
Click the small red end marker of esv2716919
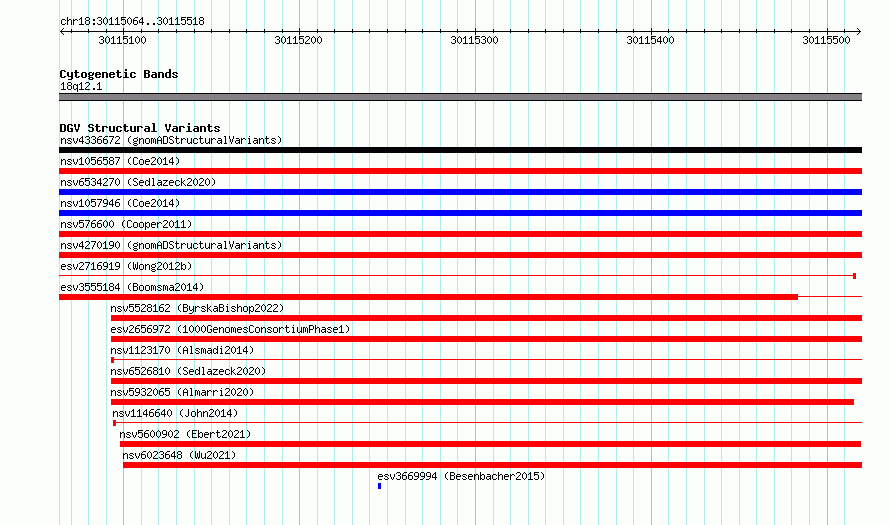click(x=854, y=276)
